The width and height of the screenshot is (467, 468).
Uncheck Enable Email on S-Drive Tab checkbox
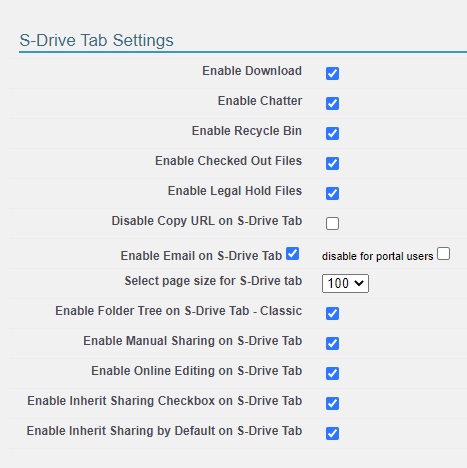pyautogui.click(x=292, y=254)
